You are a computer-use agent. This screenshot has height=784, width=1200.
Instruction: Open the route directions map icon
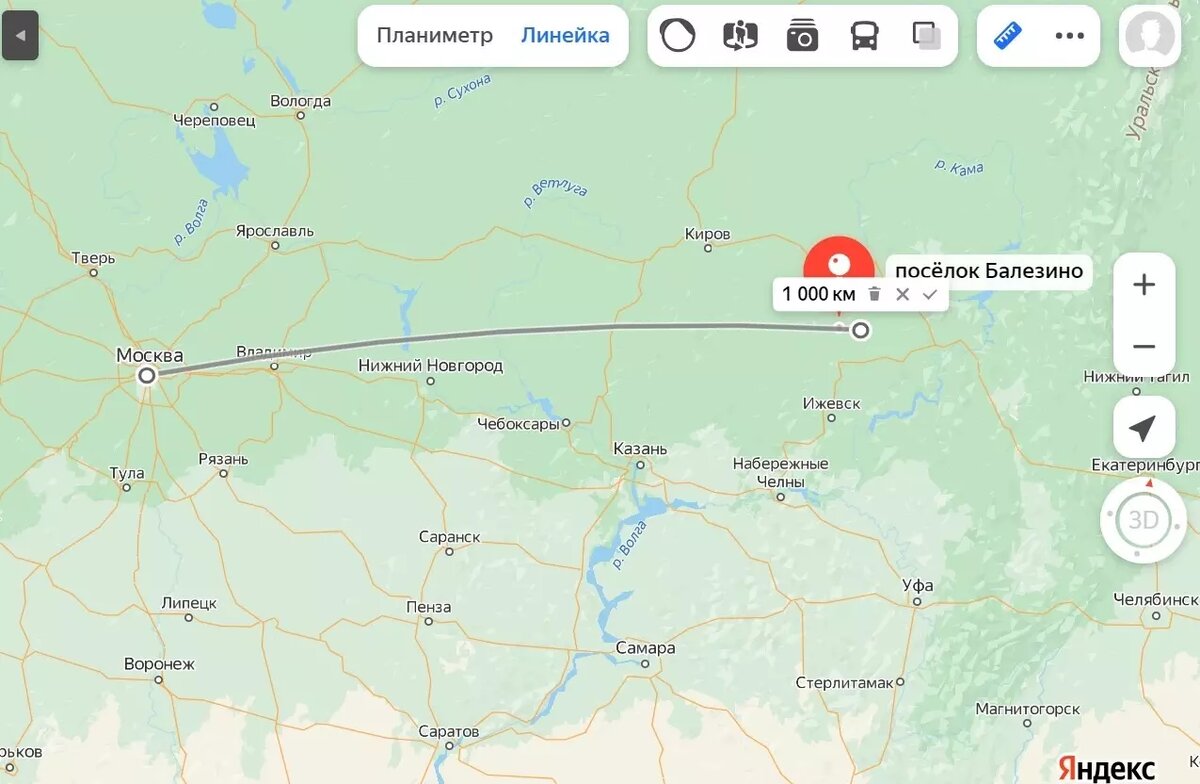click(740, 36)
